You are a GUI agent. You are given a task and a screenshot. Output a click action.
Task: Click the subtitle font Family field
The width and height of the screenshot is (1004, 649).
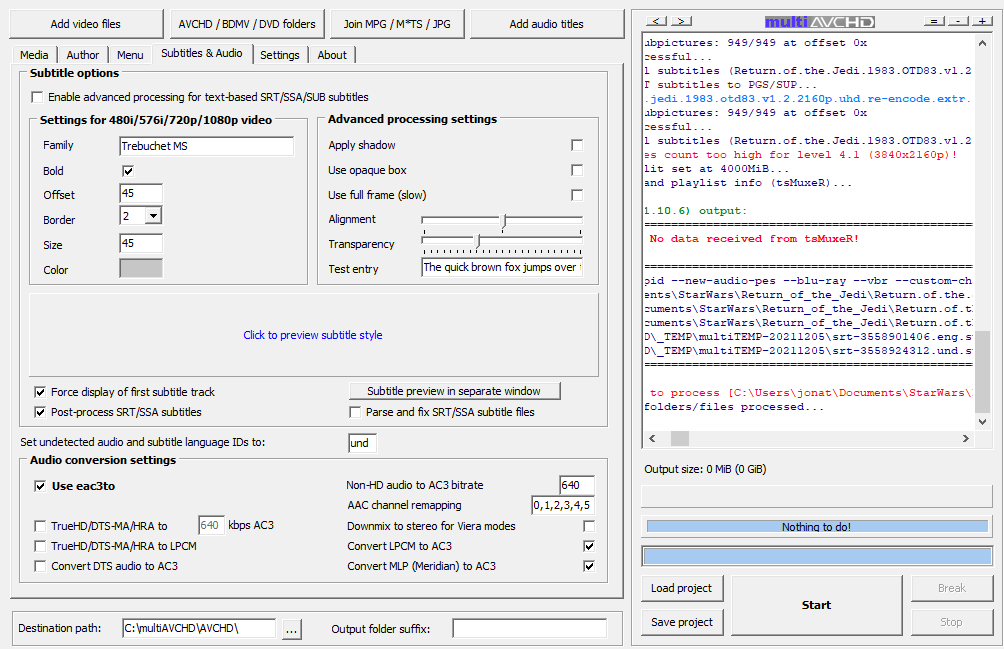[206, 146]
